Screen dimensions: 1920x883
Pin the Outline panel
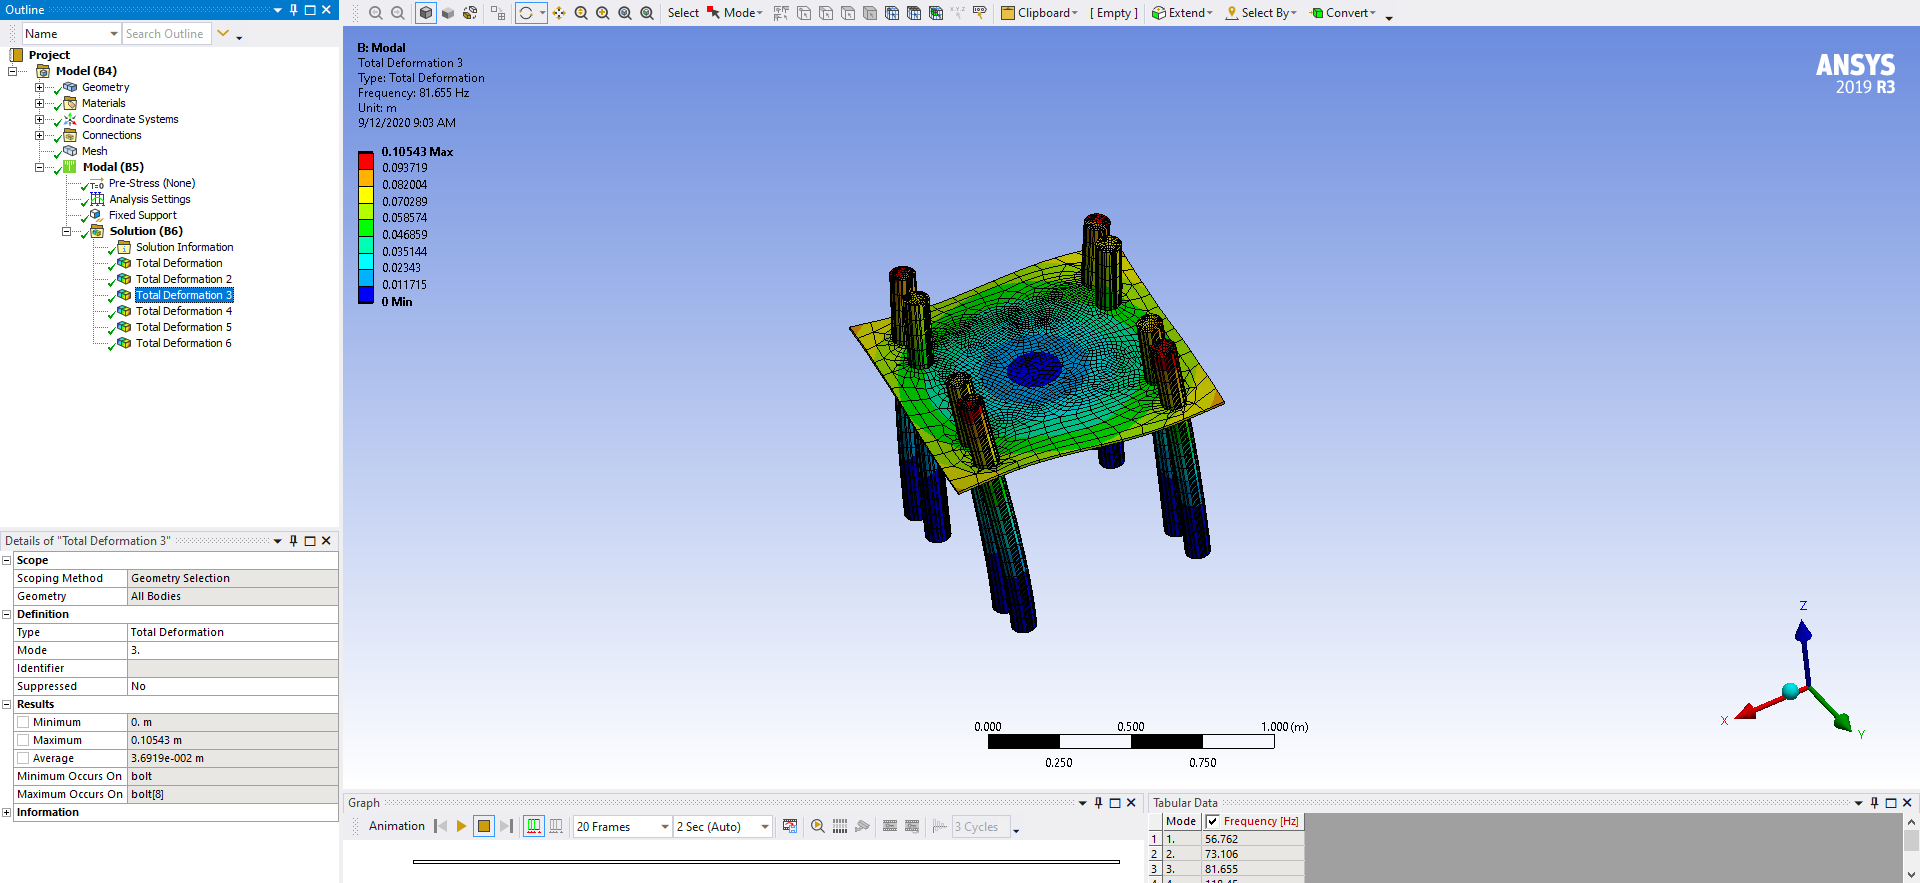[294, 9]
